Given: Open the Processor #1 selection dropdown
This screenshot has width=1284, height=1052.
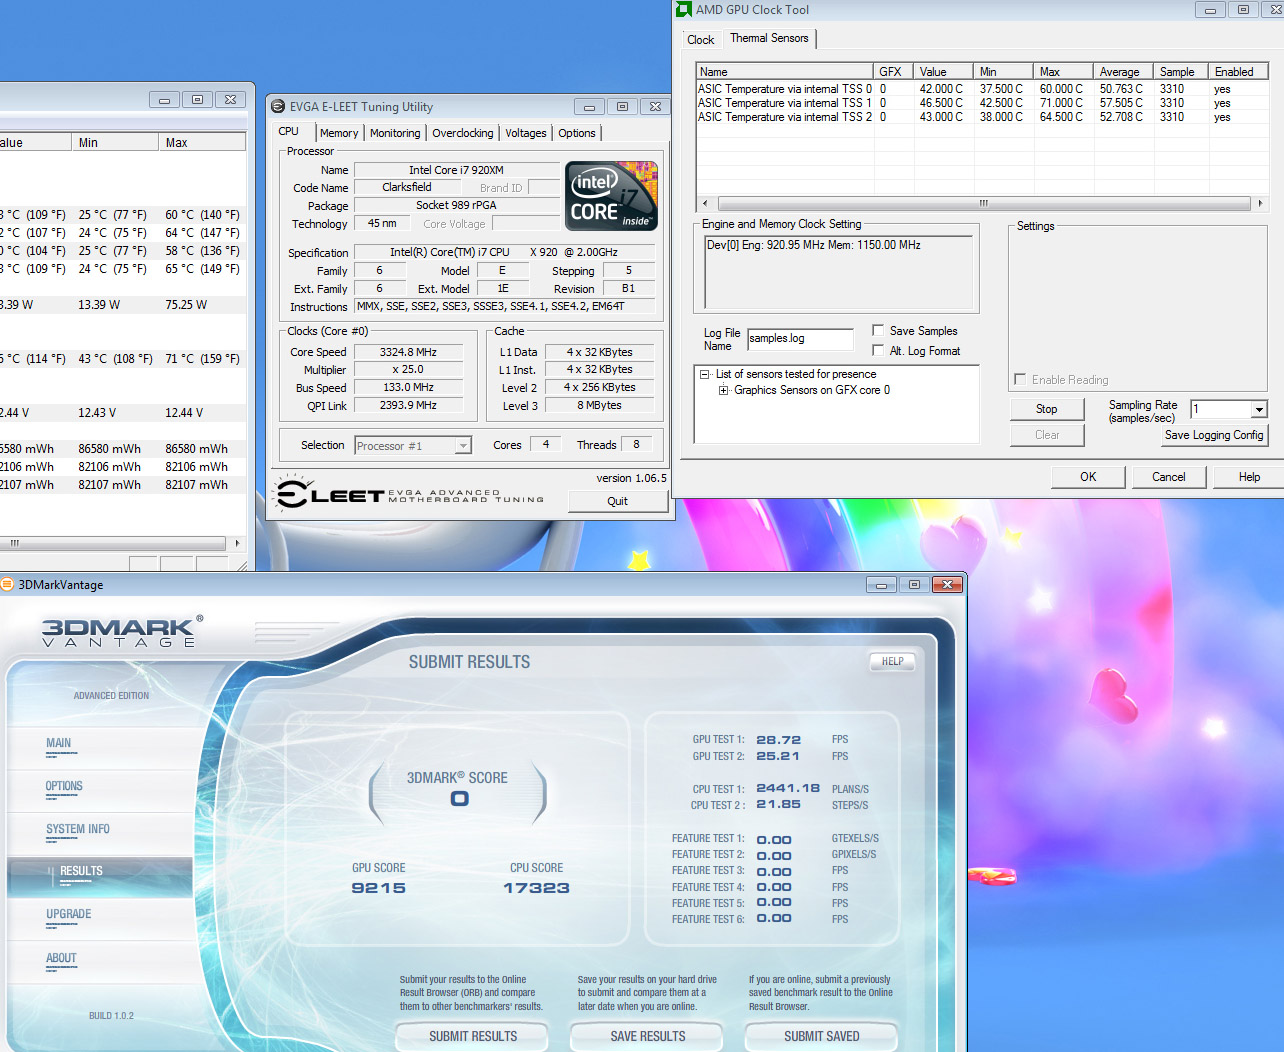Looking at the screenshot, I should point(463,446).
